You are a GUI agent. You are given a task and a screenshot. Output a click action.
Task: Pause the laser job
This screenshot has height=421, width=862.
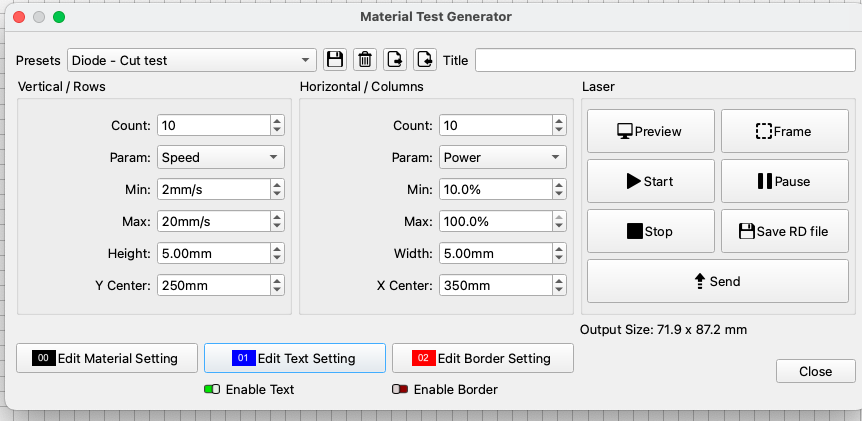point(784,181)
